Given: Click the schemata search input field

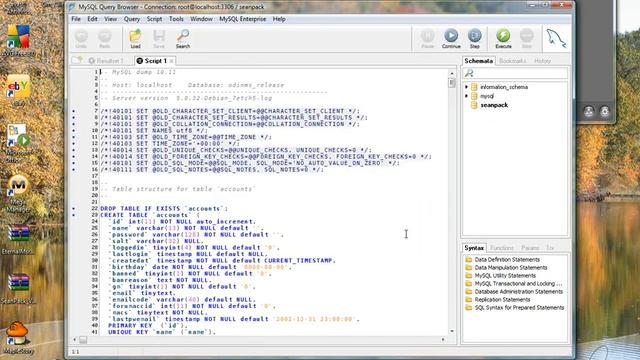Looking at the screenshot, I should click(515, 73).
